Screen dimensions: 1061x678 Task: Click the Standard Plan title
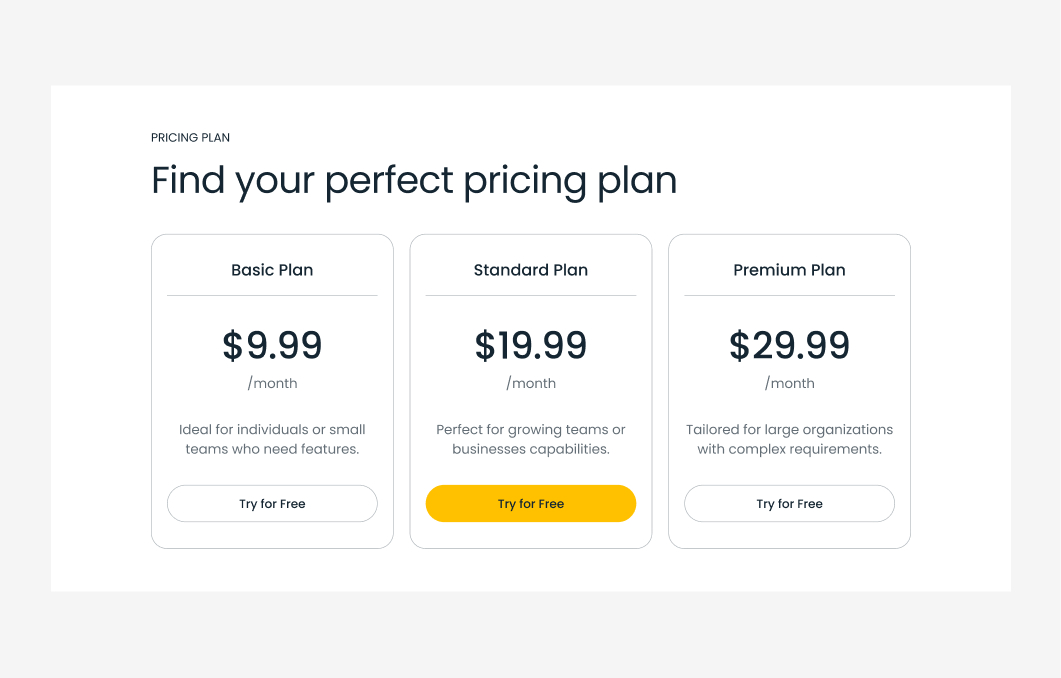530,270
